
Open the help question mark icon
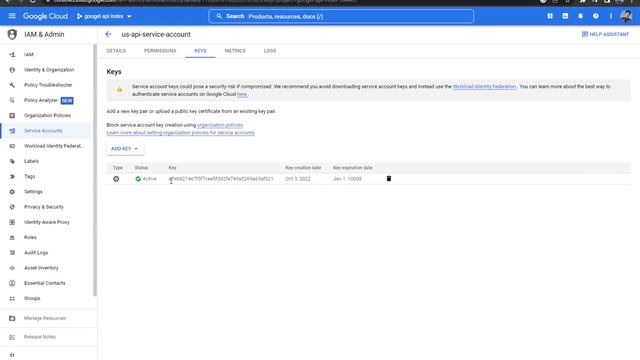click(x=596, y=16)
